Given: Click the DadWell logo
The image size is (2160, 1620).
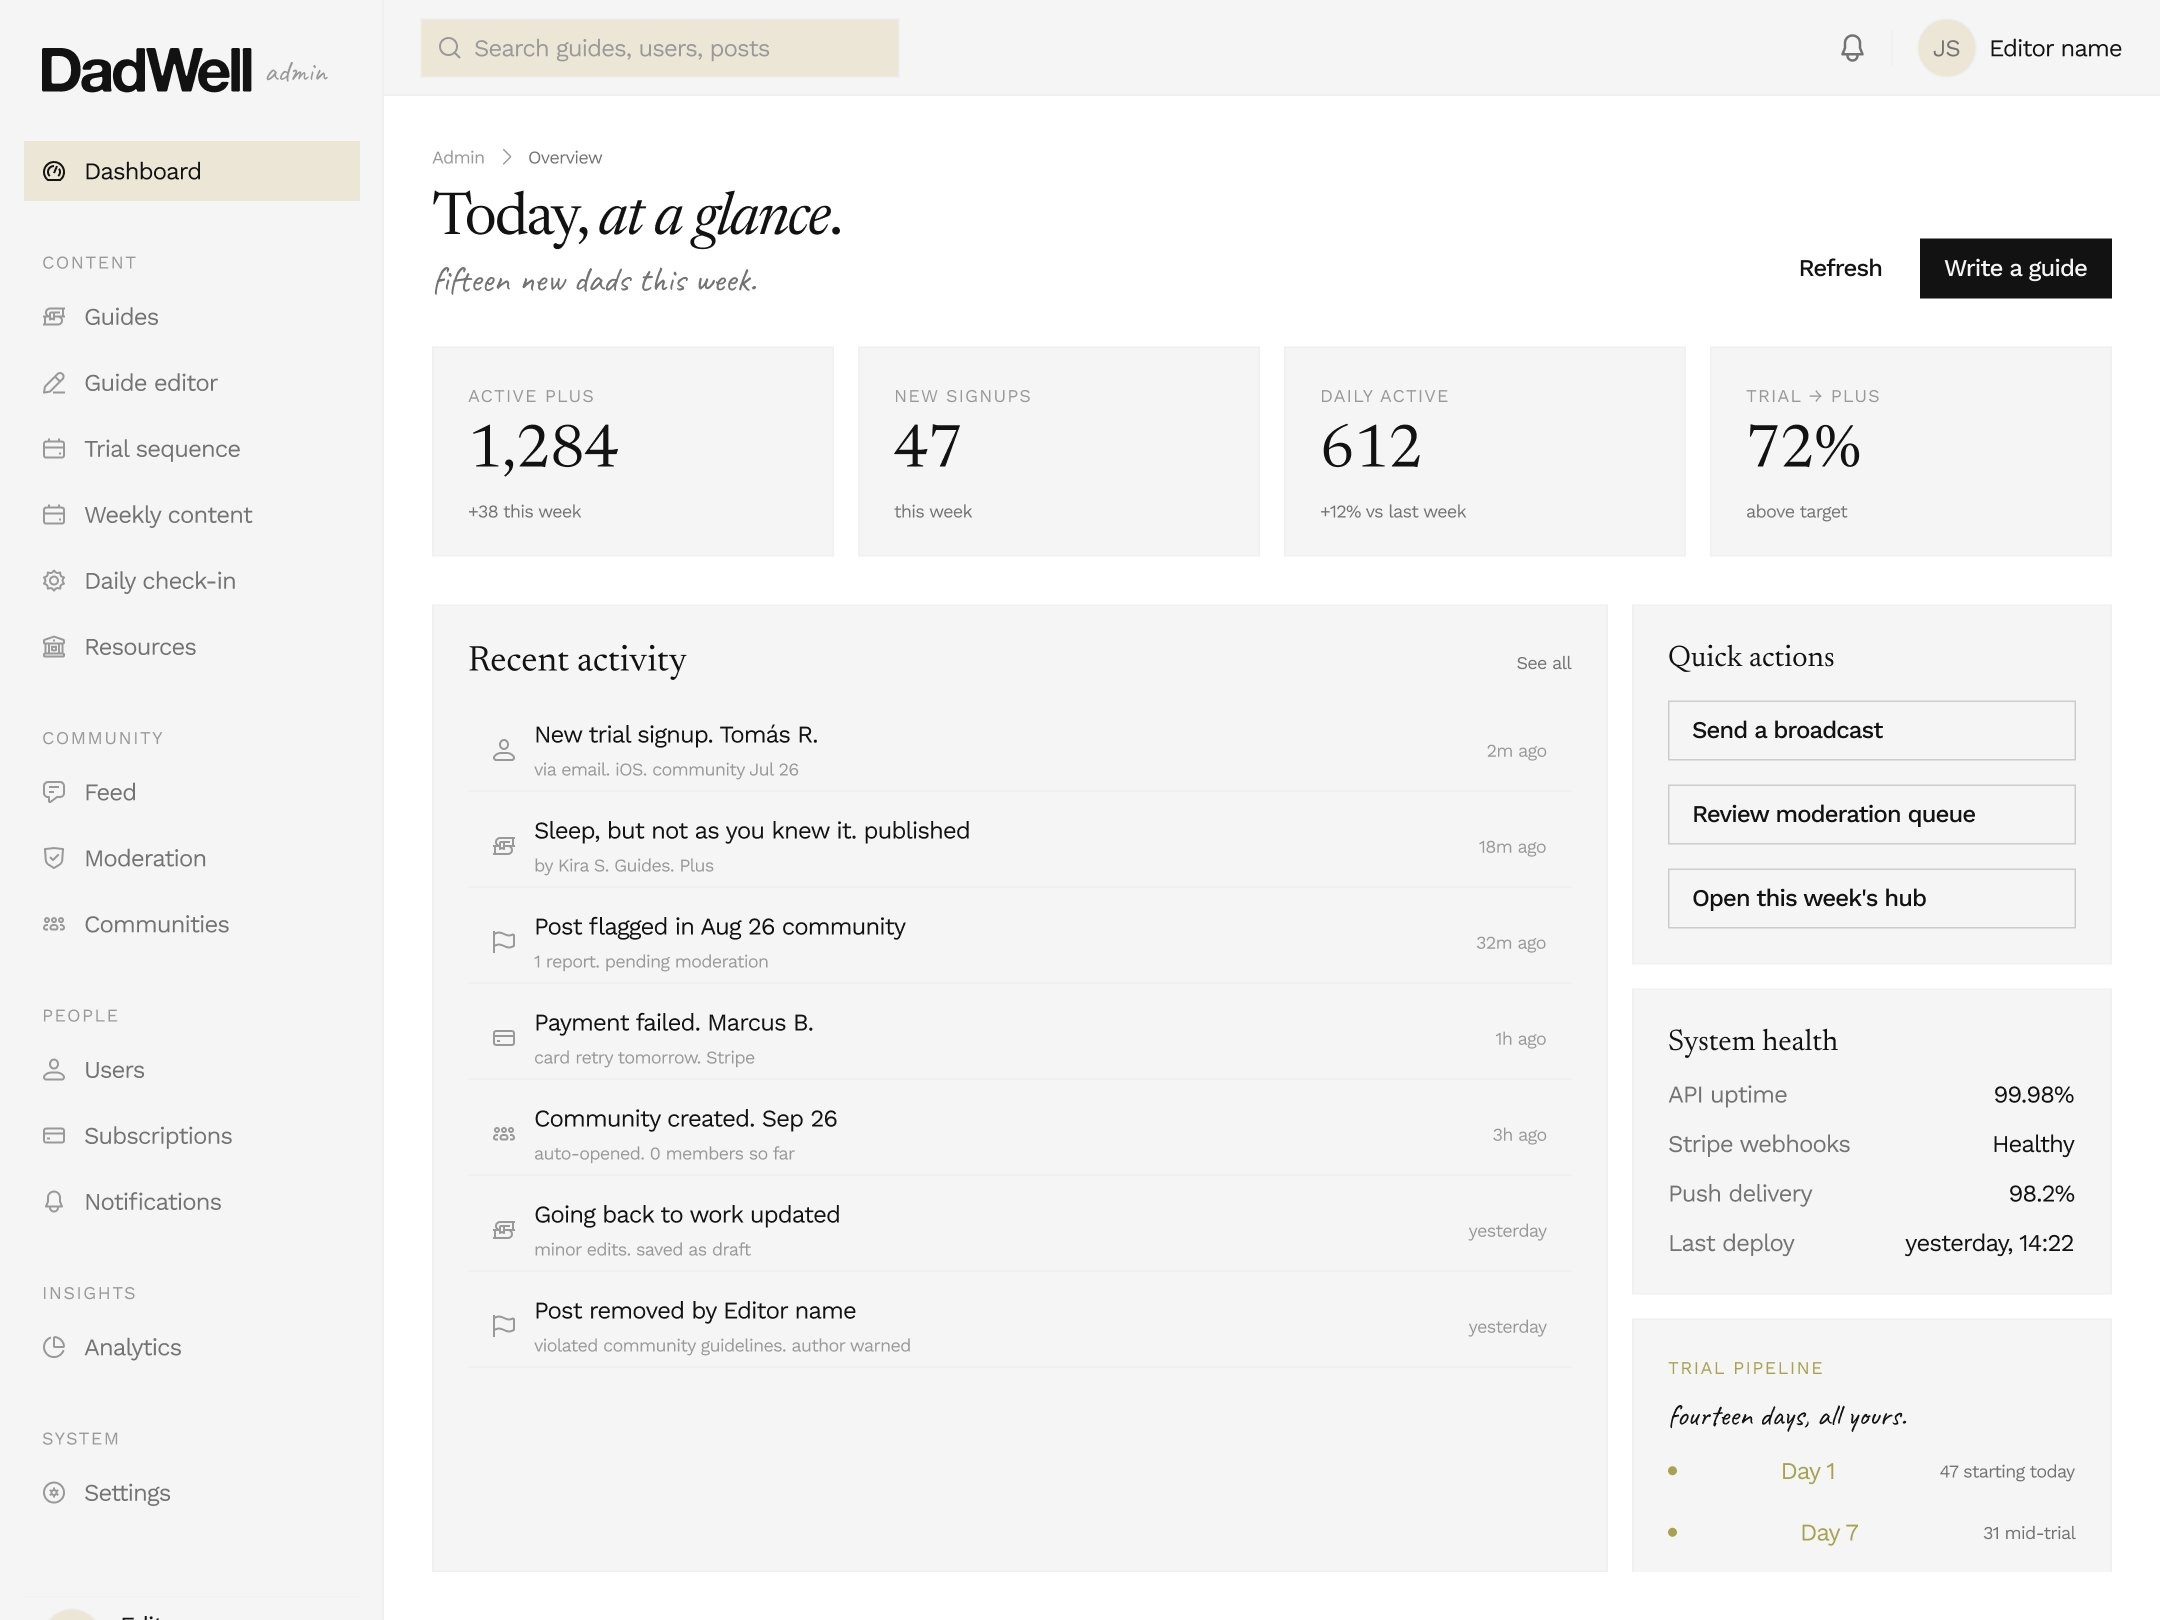Looking at the screenshot, I should coord(147,70).
